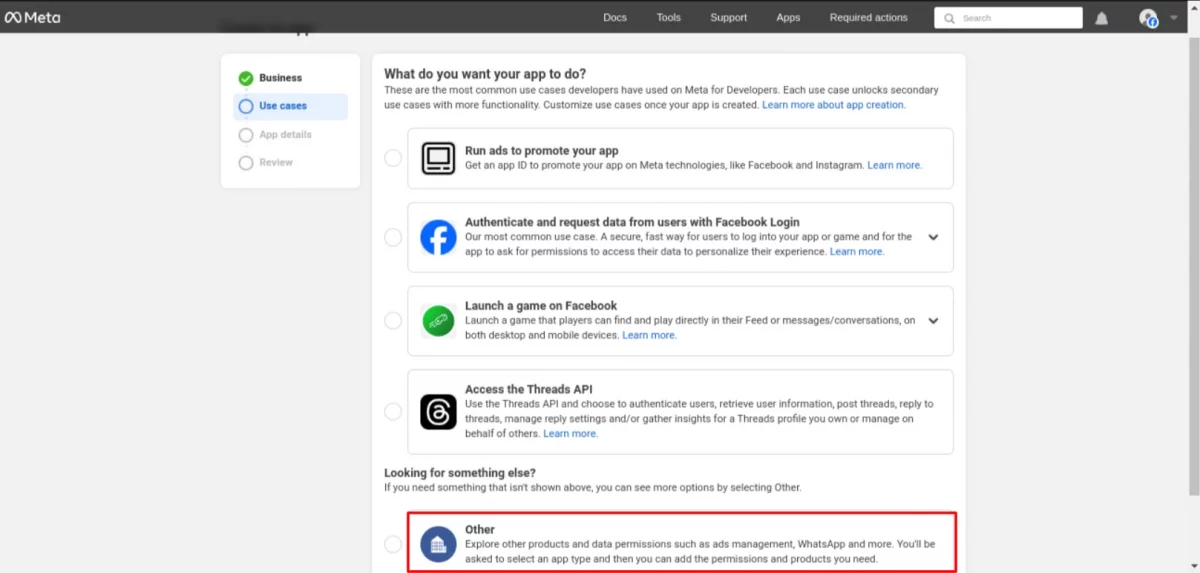Open the Docs menu

click(x=615, y=18)
